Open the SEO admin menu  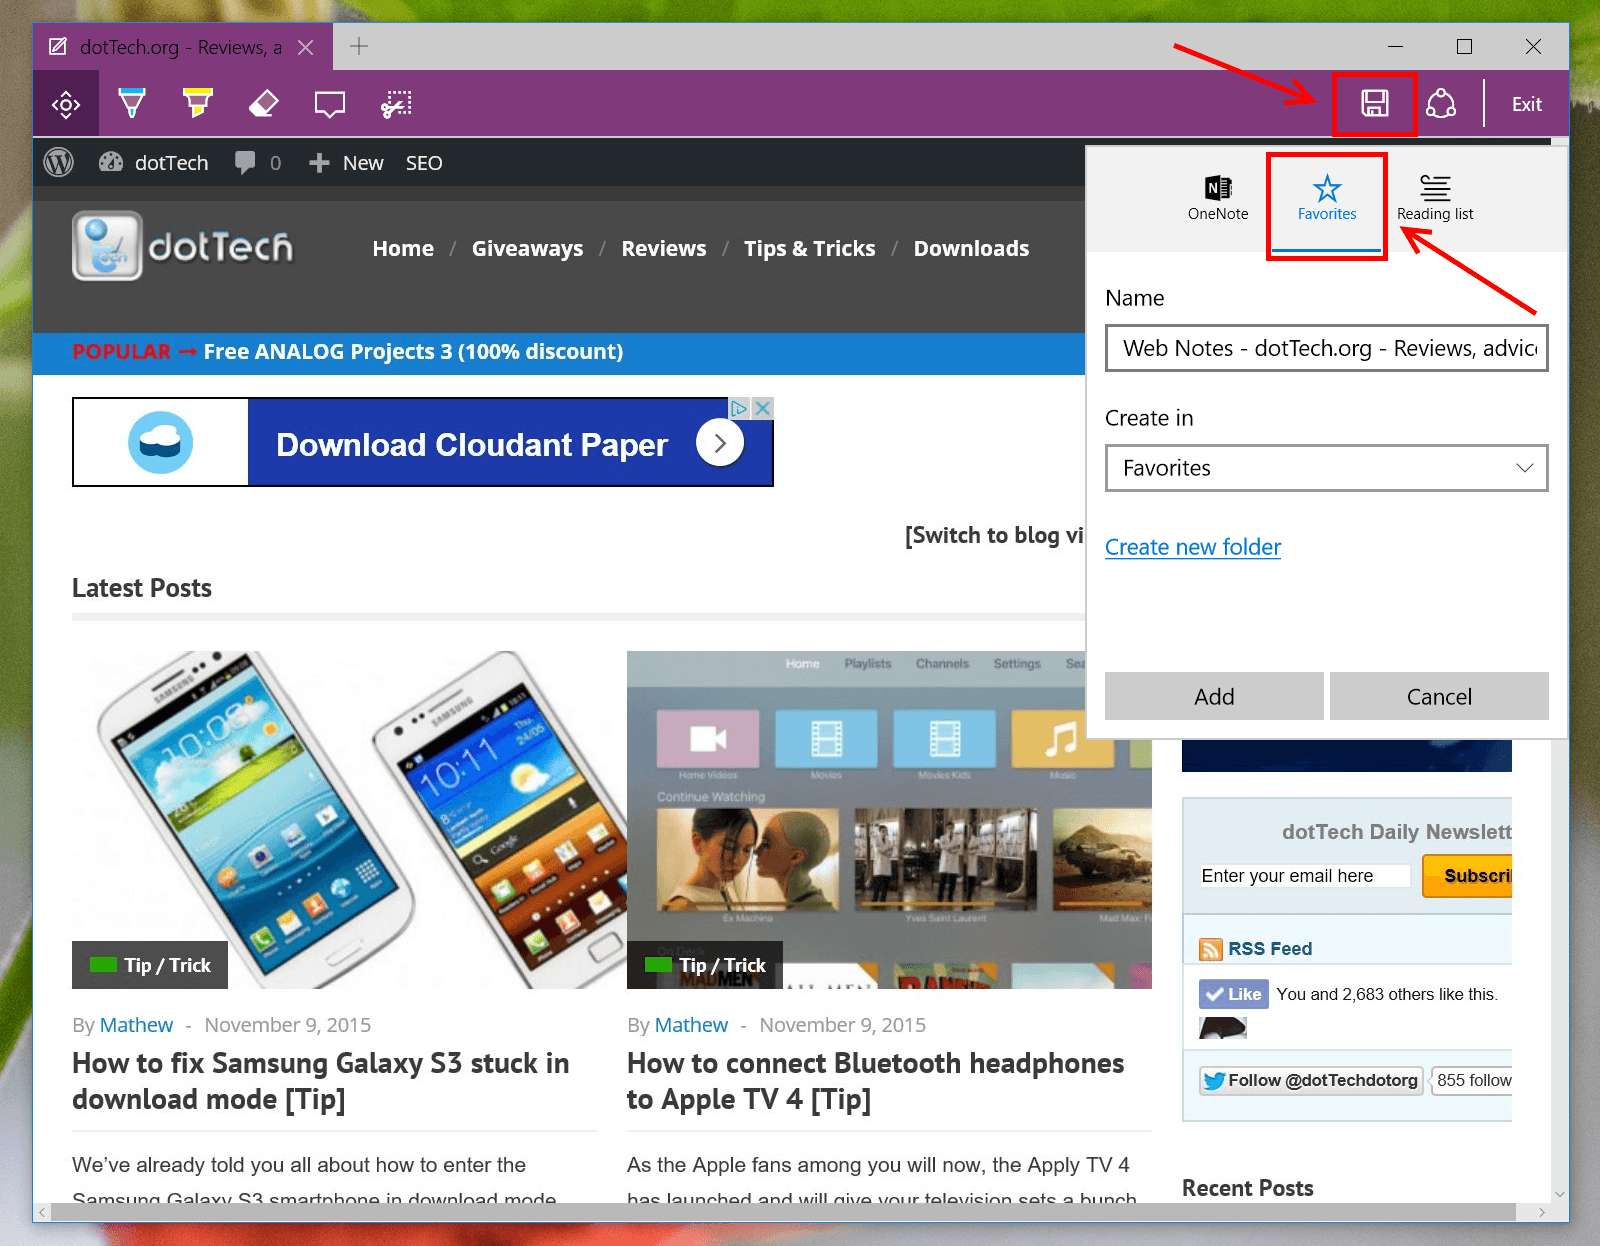coord(424,162)
